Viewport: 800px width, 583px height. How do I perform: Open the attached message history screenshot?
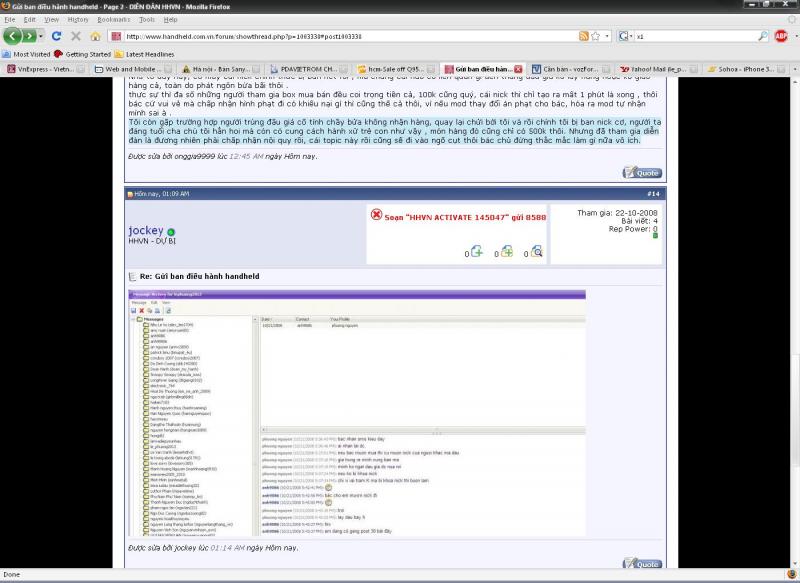356,413
